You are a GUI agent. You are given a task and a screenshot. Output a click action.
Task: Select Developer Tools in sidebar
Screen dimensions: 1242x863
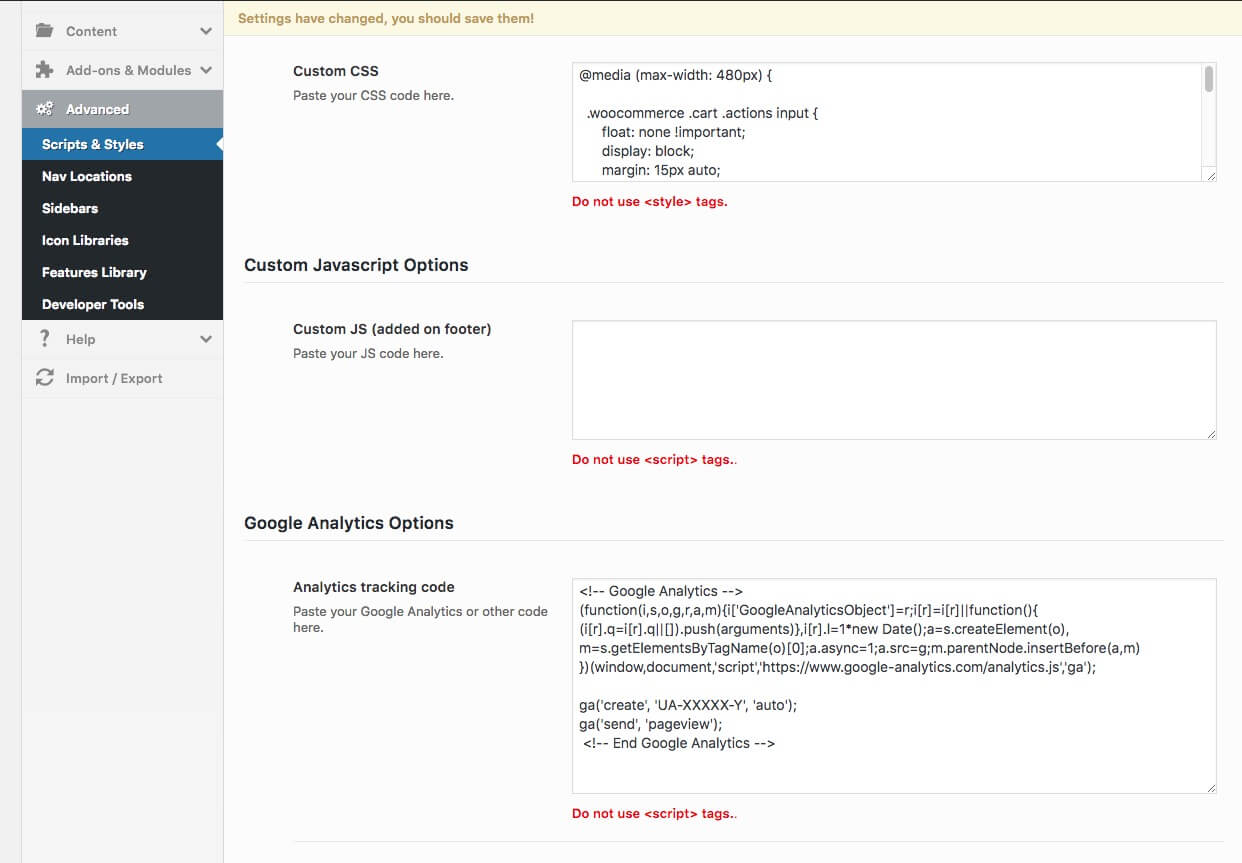coord(93,304)
